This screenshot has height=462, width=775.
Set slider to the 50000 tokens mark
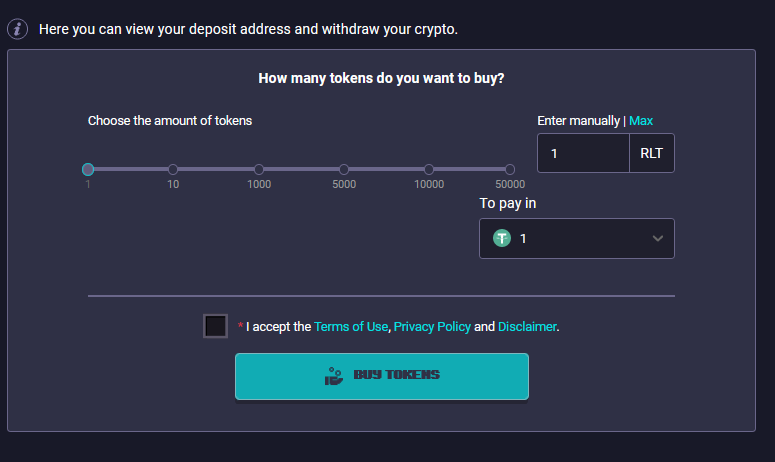(510, 169)
